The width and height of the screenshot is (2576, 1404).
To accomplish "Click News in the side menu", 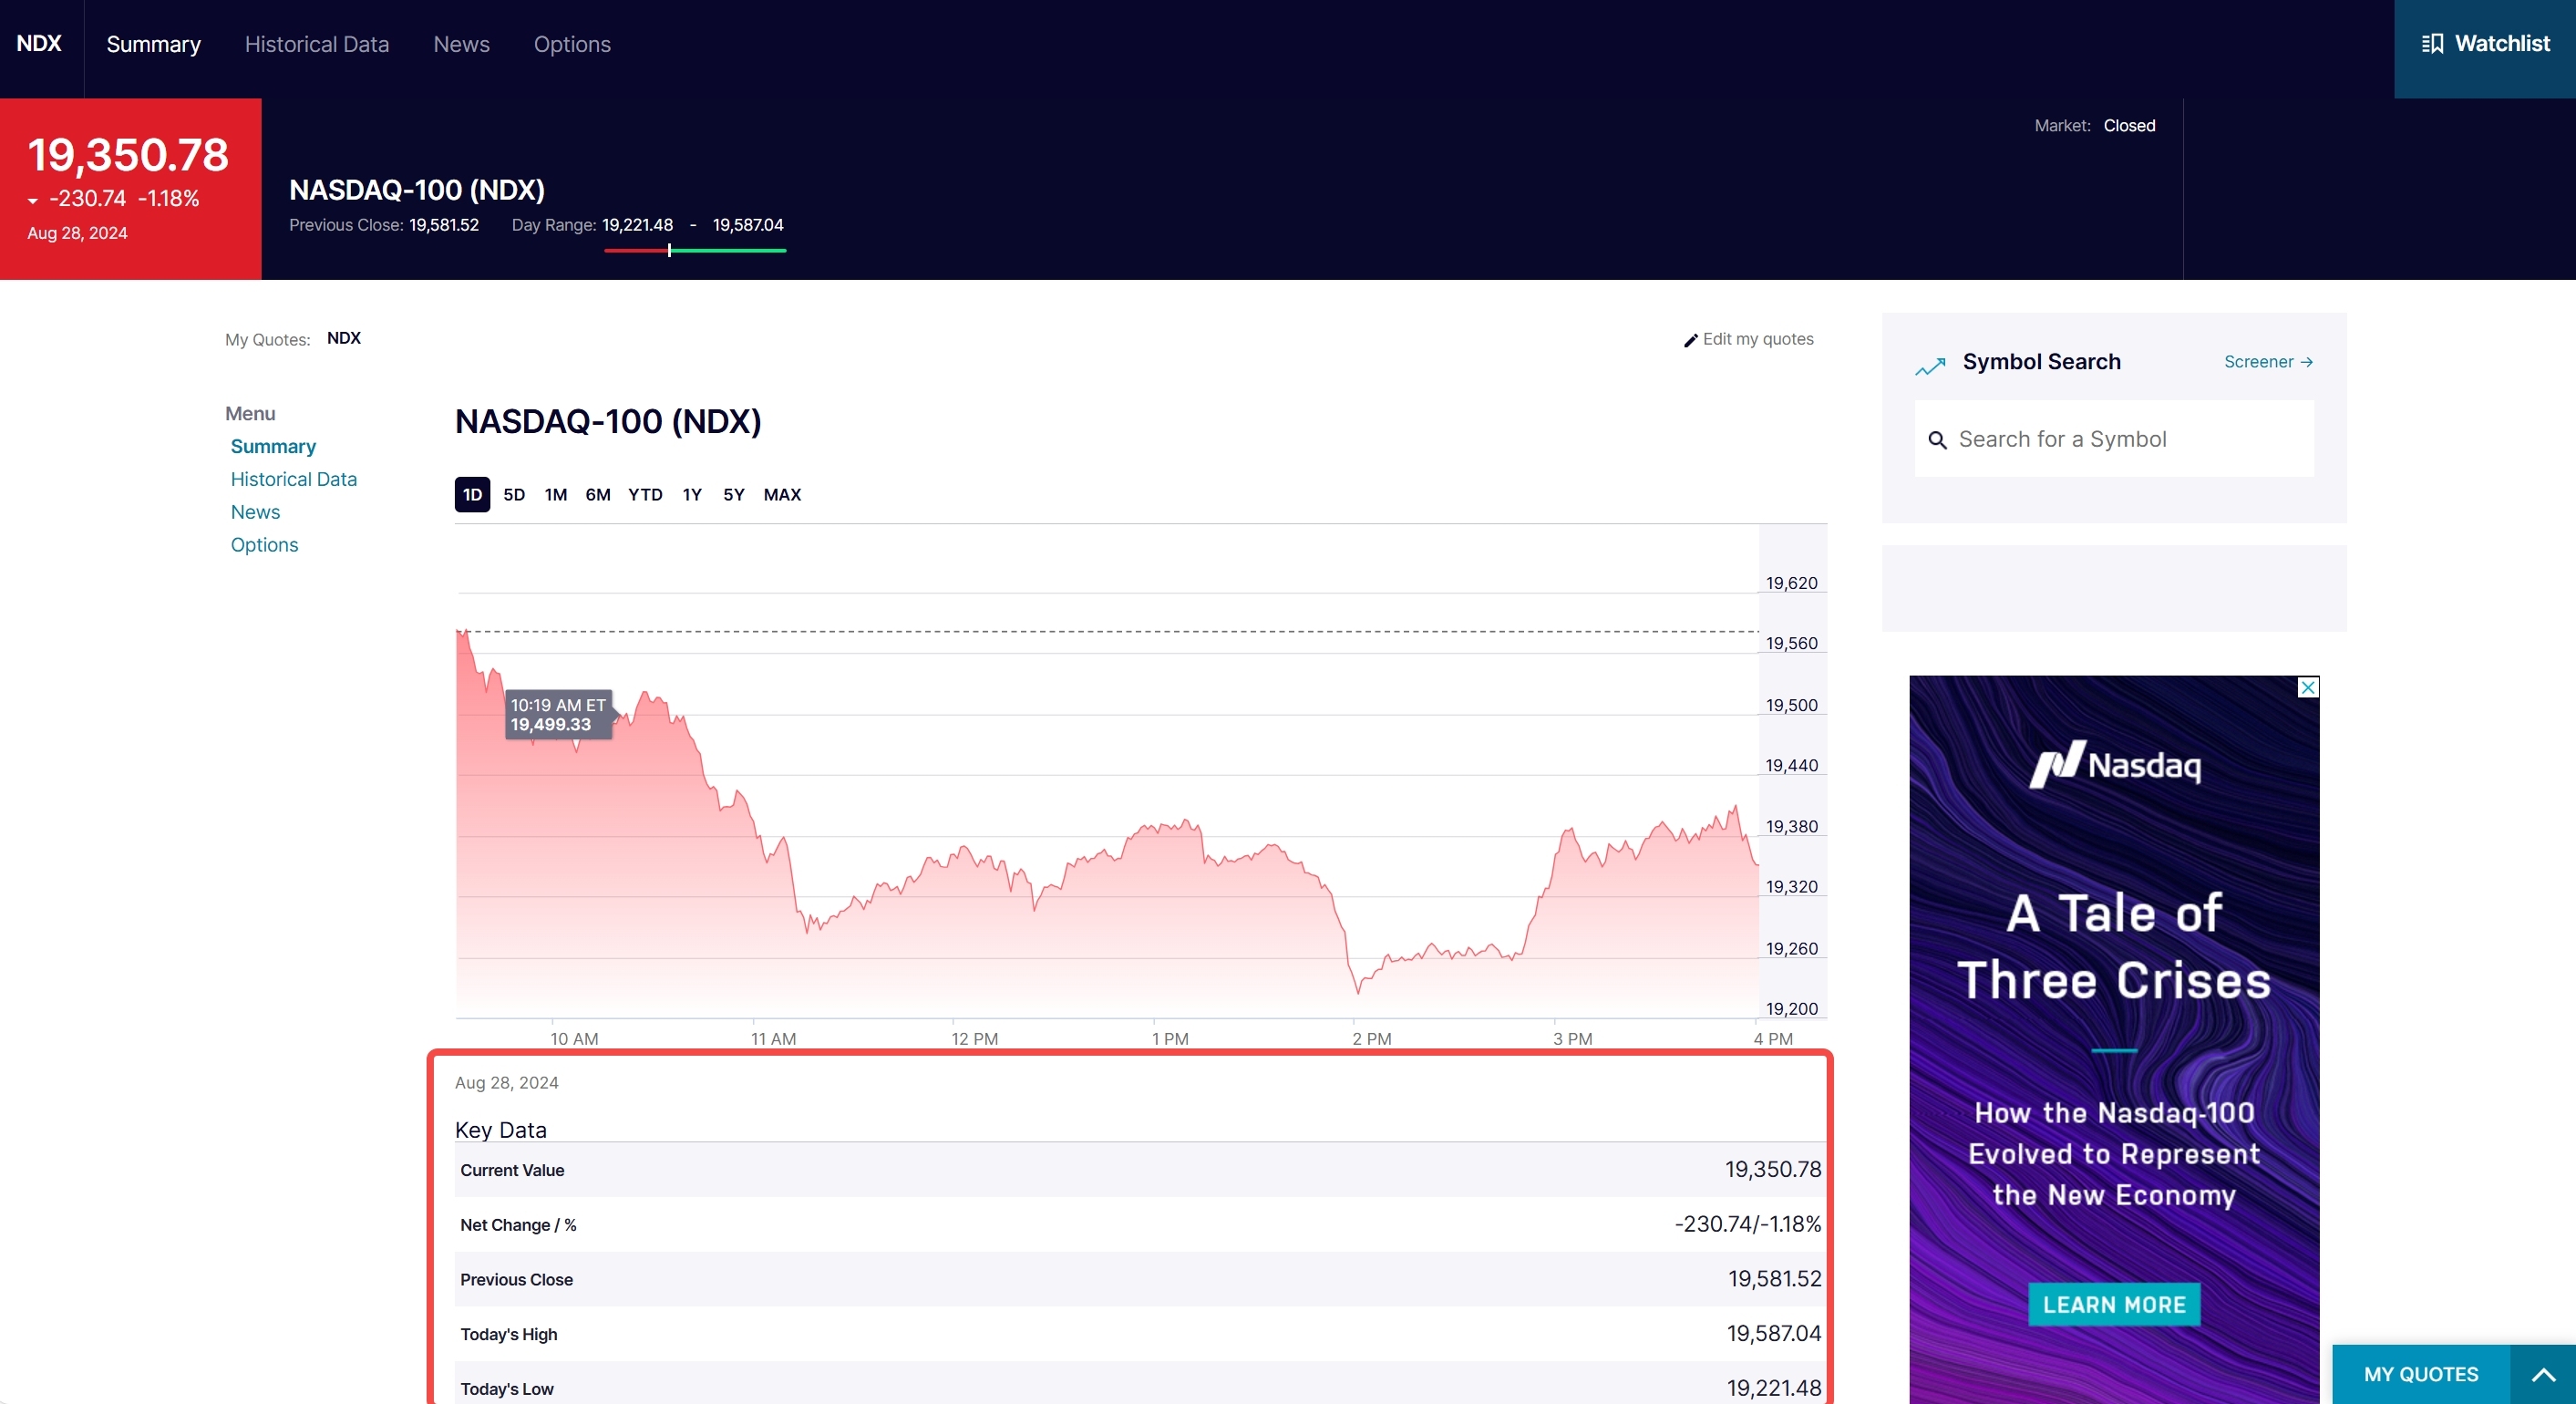I will 255,513.
